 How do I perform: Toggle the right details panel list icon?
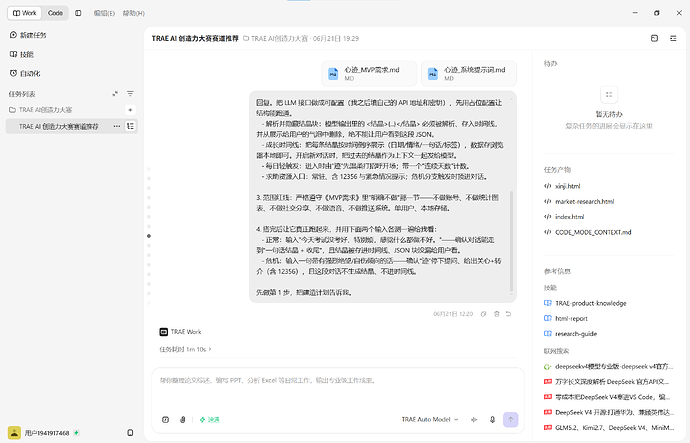click(673, 38)
